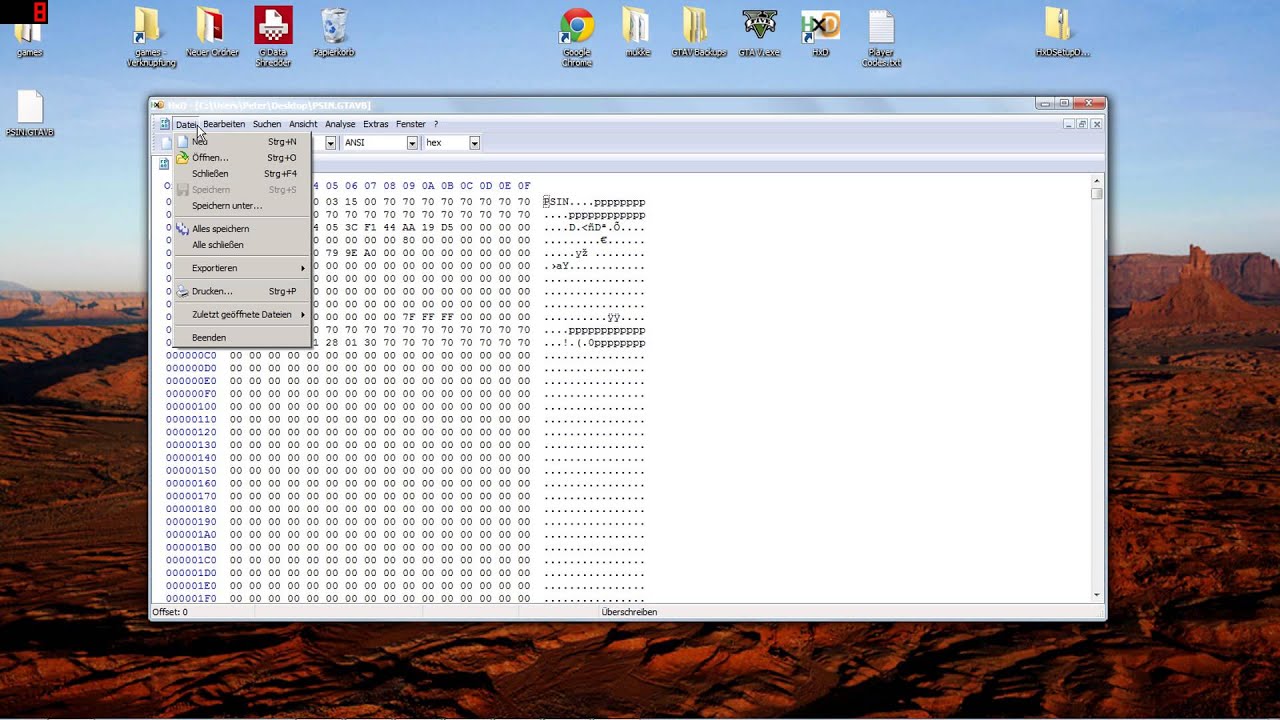Open the Ansicht menu
This screenshot has height=720, width=1280.
303,124
